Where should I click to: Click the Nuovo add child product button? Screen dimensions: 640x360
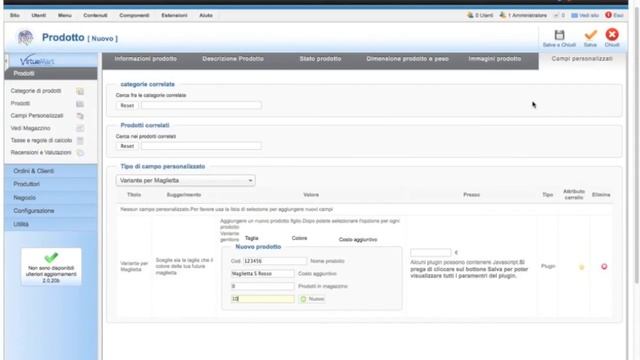point(312,299)
